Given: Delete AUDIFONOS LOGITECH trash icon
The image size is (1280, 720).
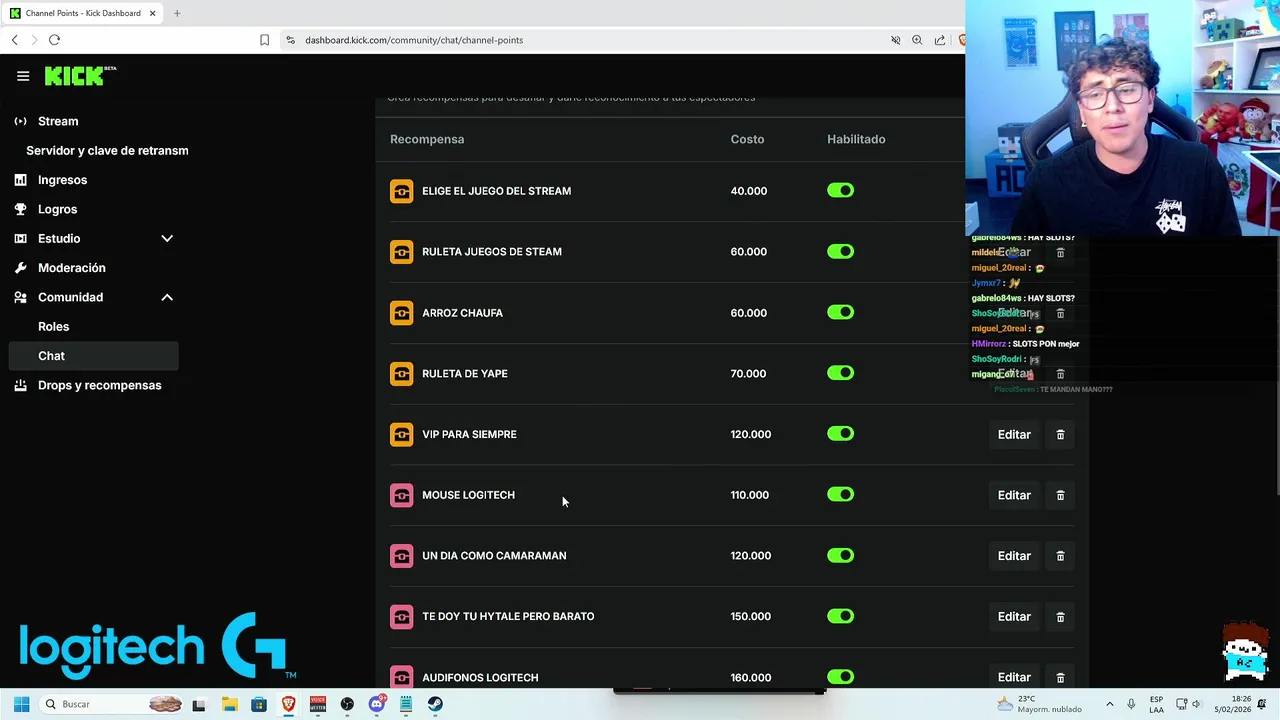Looking at the screenshot, I should [x=1060, y=677].
